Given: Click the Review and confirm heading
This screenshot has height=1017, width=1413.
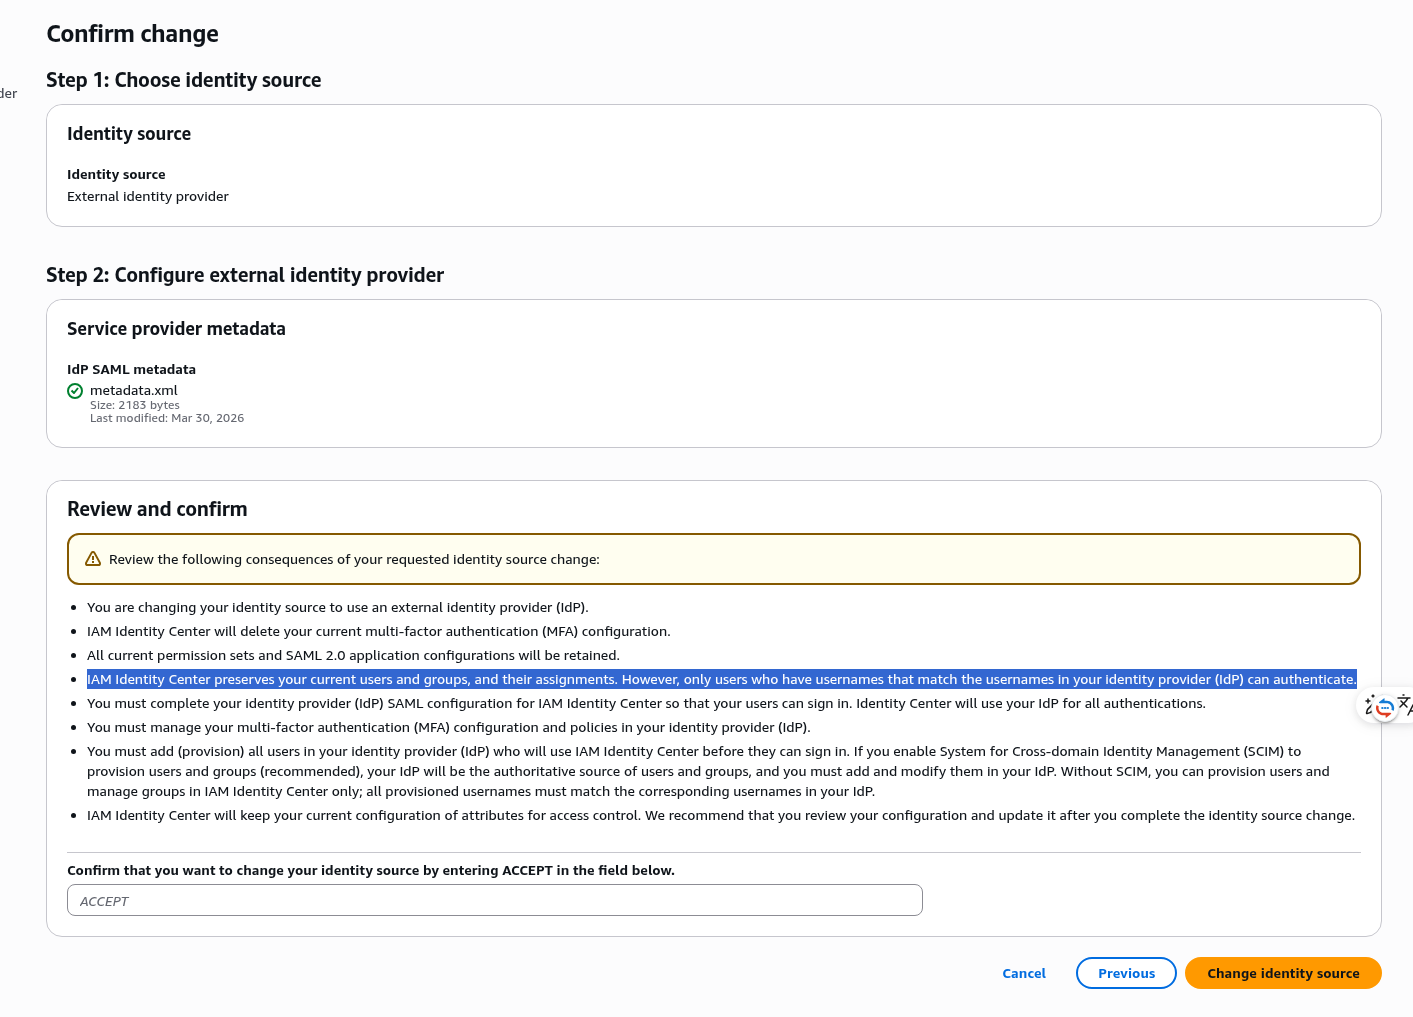Looking at the screenshot, I should [x=157, y=509].
